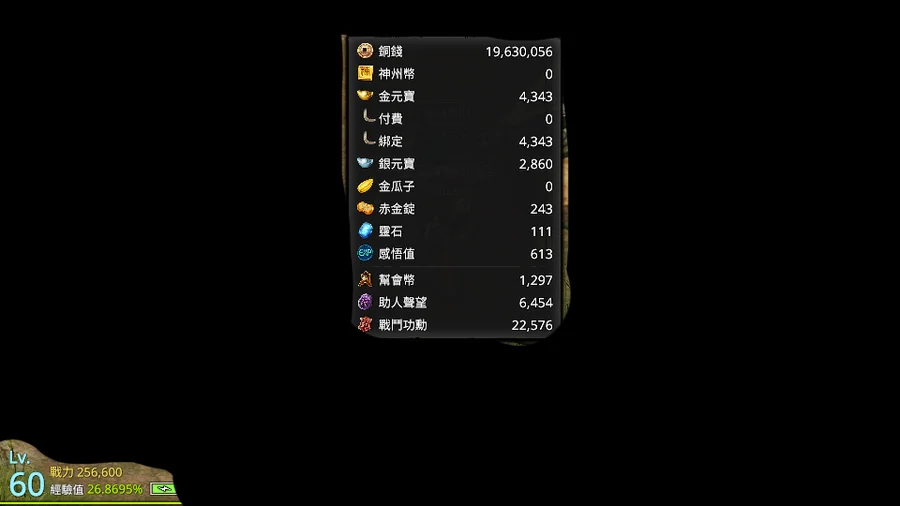The width and height of the screenshot is (900, 506).
Task: Click the blue 靈石 gem icon
Action: 365,231
